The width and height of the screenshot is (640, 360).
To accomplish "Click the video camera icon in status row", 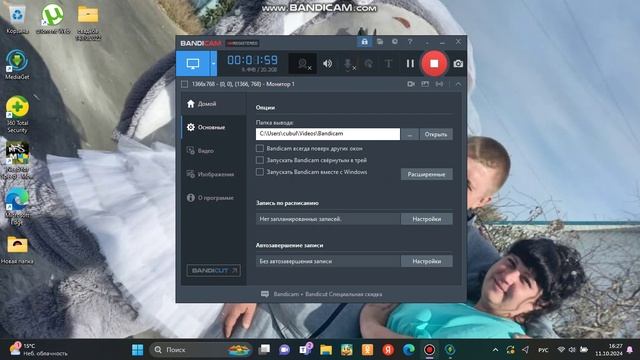I will (411, 84).
